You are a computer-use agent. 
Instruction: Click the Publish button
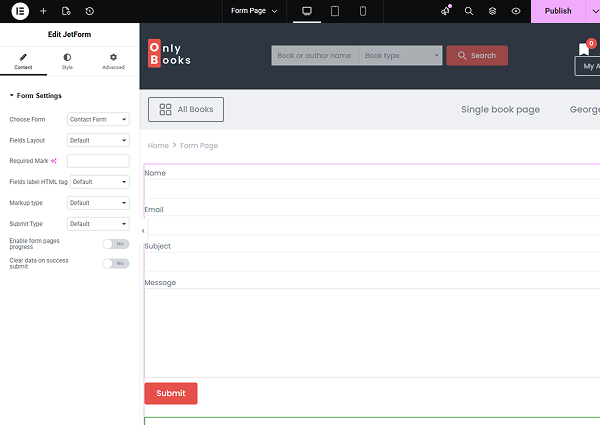tap(558, 11)
